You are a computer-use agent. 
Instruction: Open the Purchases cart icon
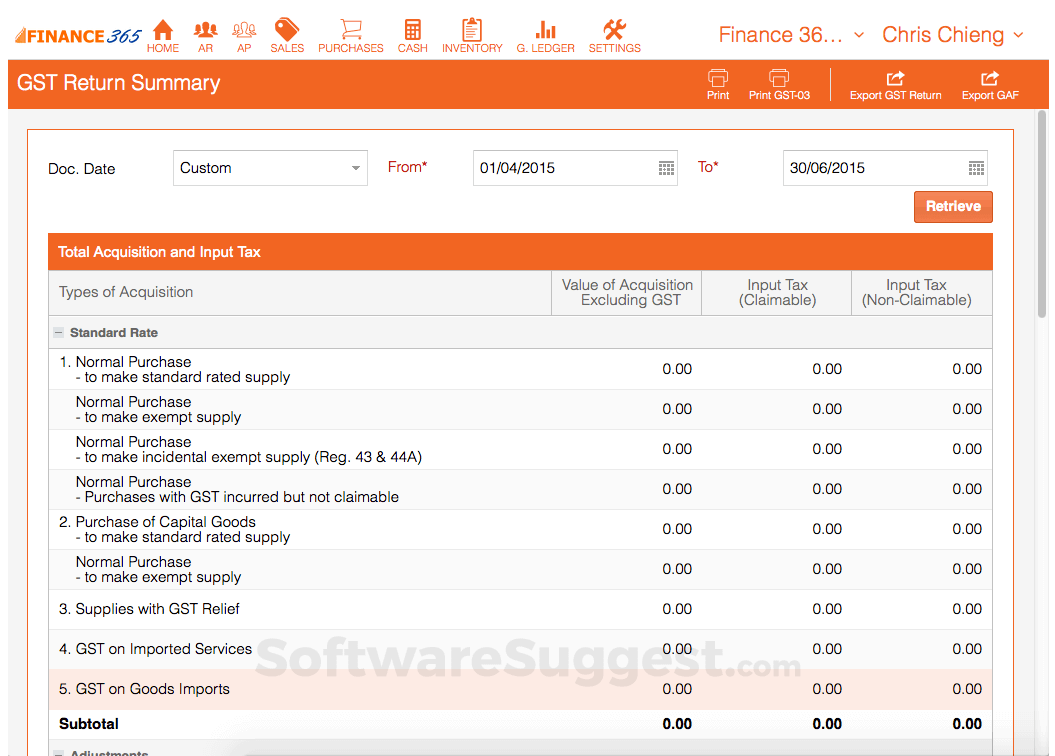coord(350,35)
